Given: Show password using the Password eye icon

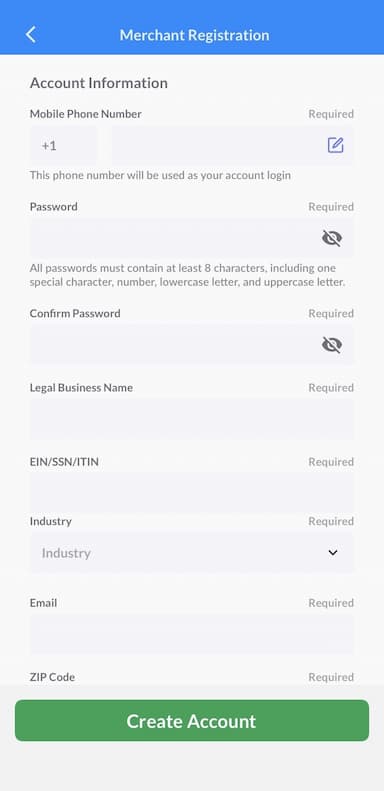Looking at the screenshot, I should tap(332, 238).
